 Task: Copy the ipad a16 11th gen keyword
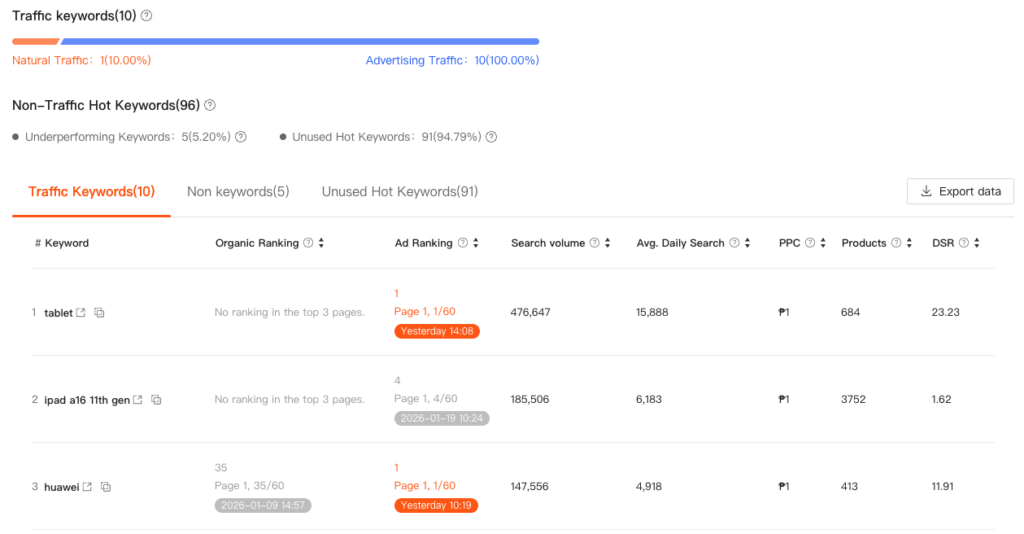[x=156, y=400]
